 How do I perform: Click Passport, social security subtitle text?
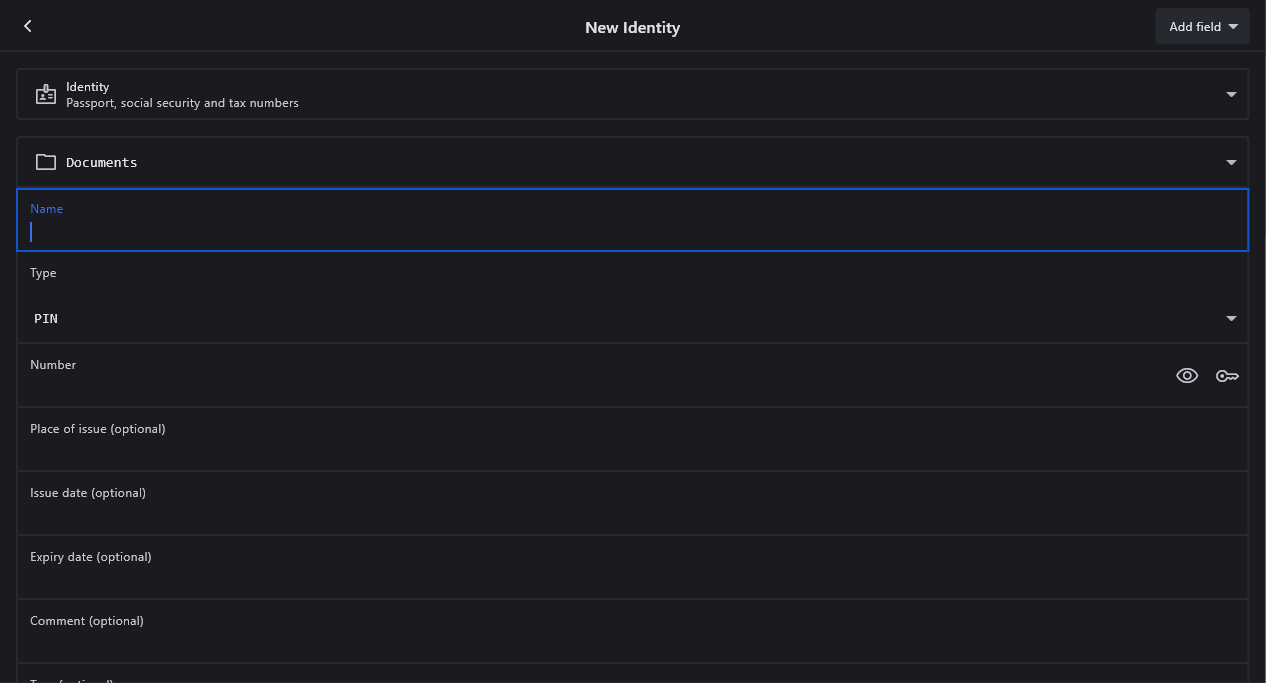(182, 103)
